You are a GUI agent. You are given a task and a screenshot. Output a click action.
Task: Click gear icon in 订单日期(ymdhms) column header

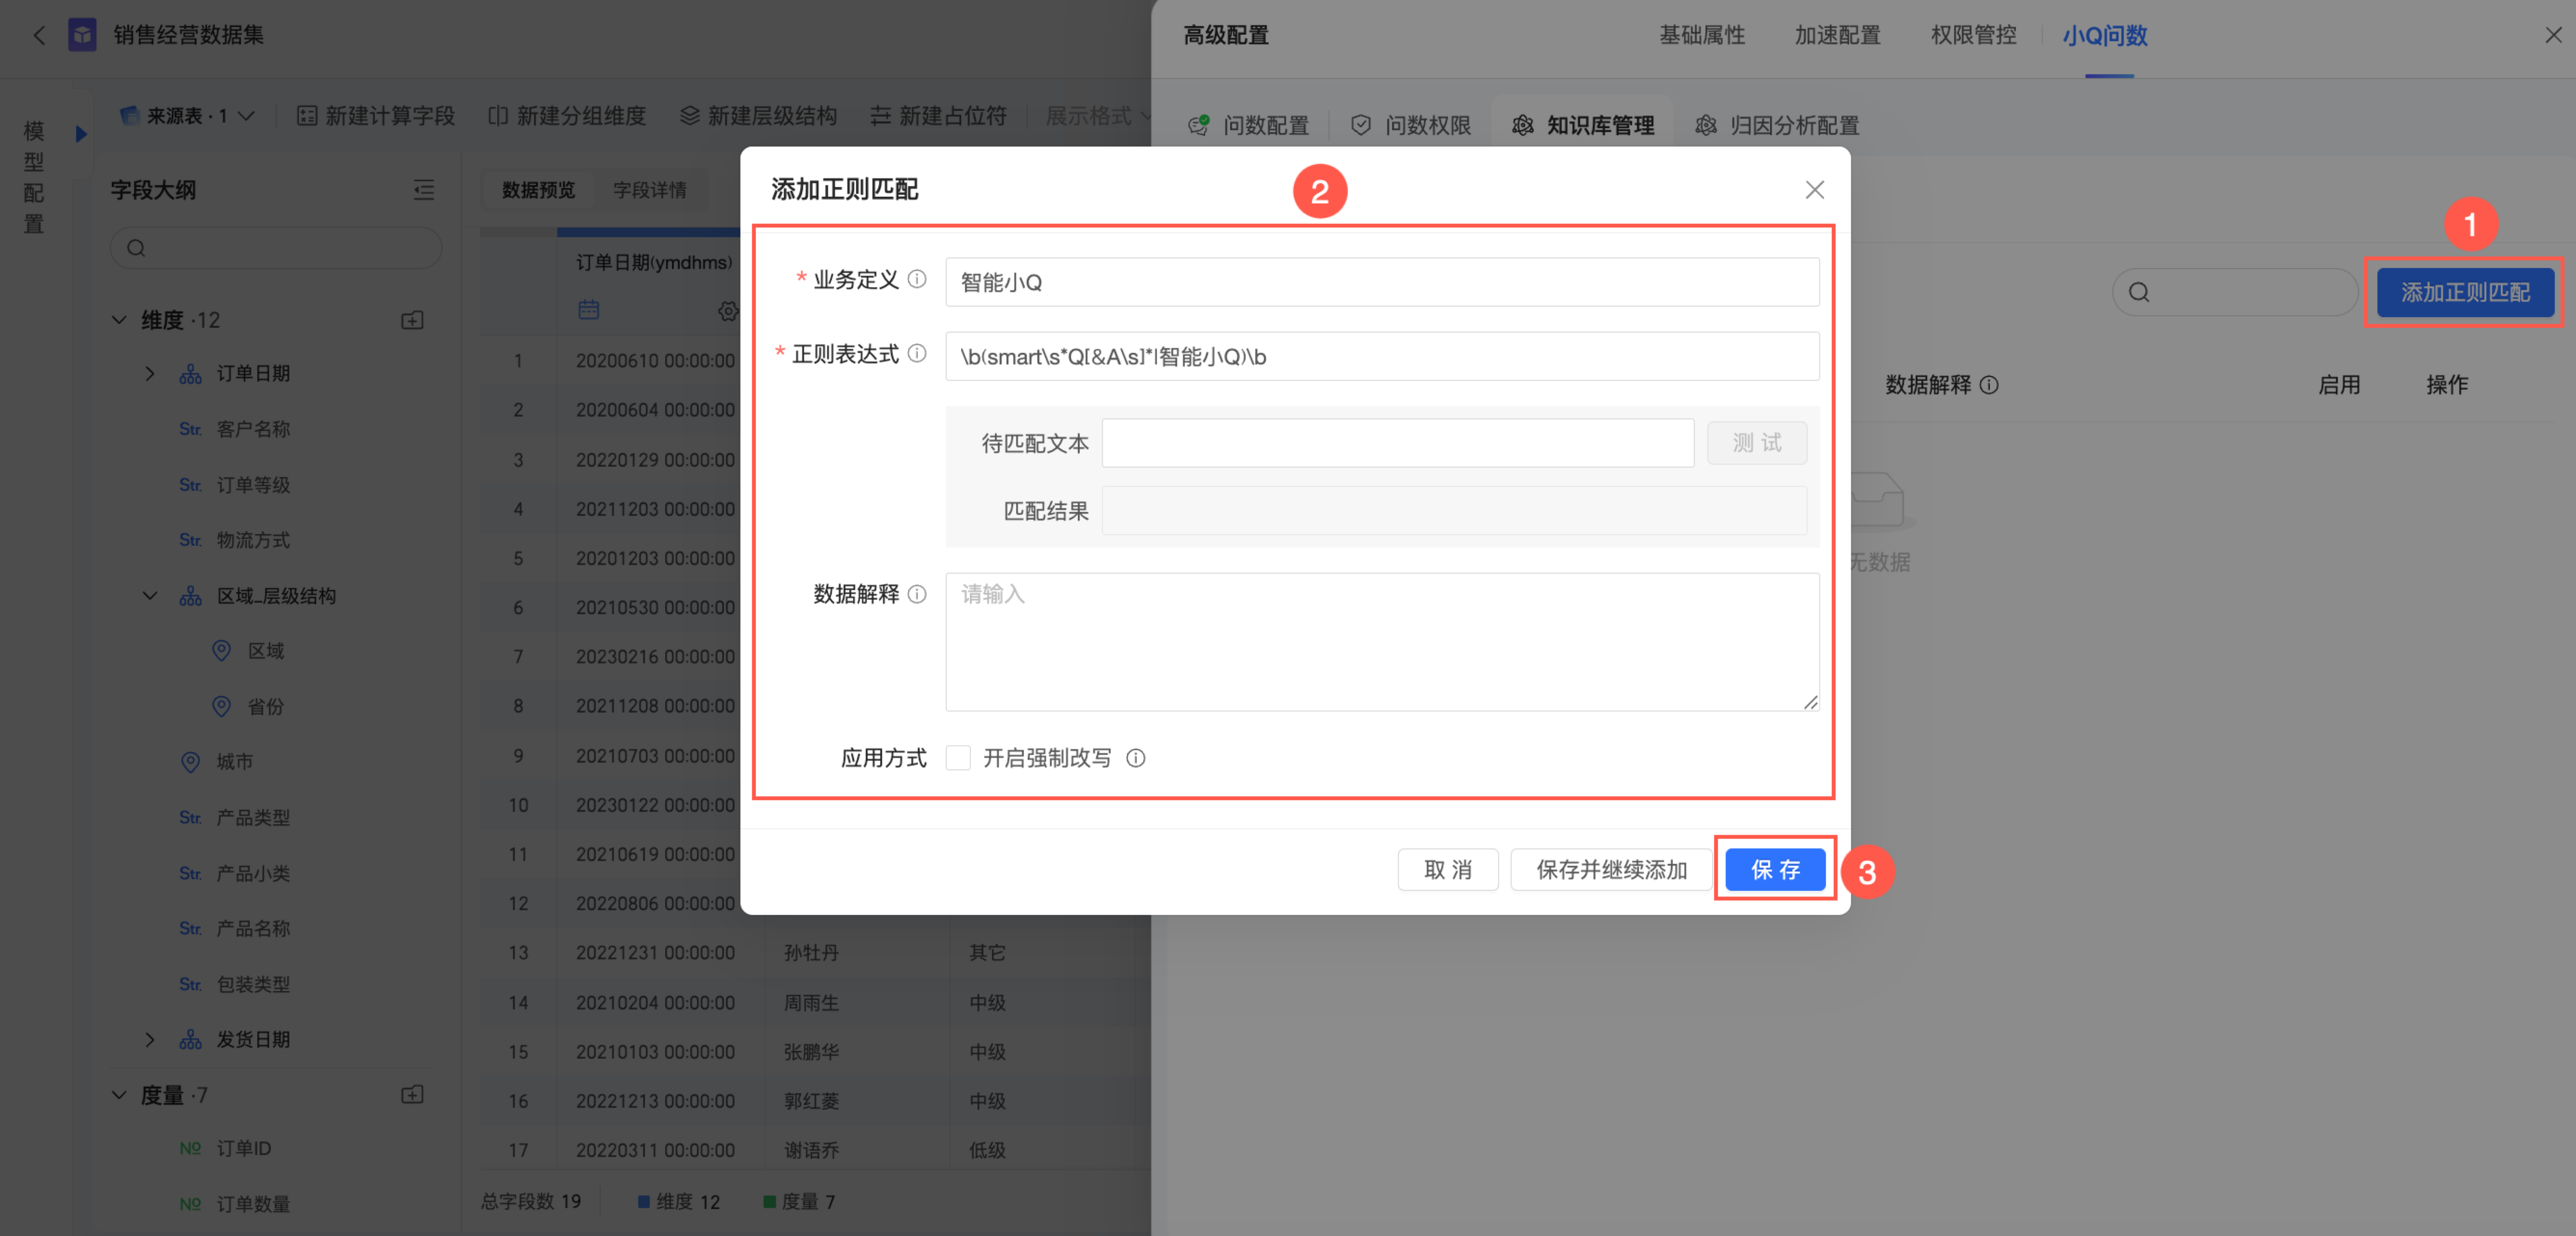click(x=729, y=311)
